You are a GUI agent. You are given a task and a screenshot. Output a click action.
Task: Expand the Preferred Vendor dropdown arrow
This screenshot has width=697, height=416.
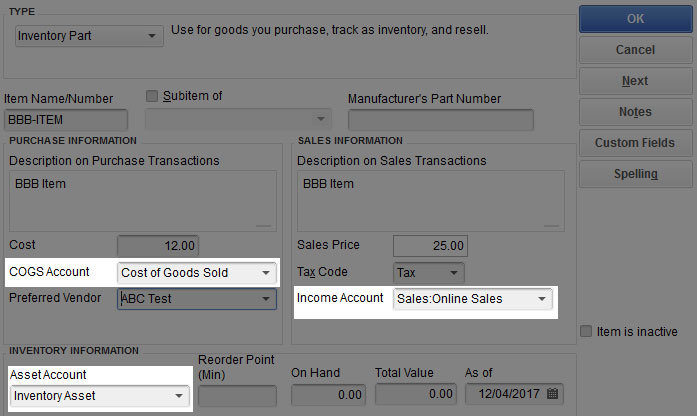266,299
